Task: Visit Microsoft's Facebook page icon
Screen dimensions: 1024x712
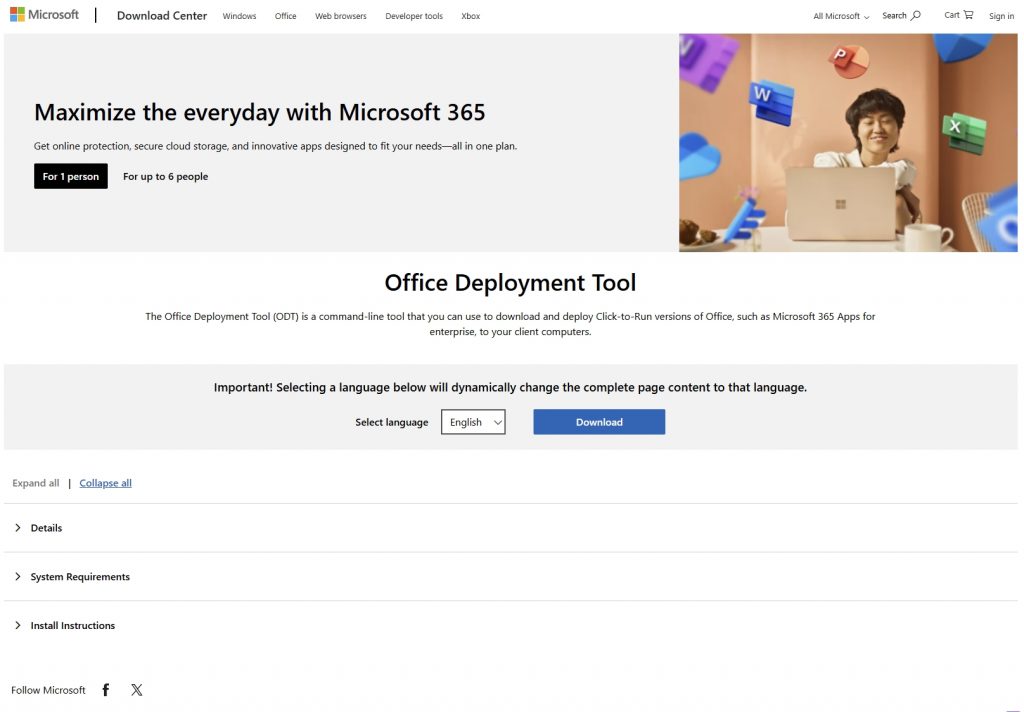Action: pyautogui.click(x=106, y=690)
